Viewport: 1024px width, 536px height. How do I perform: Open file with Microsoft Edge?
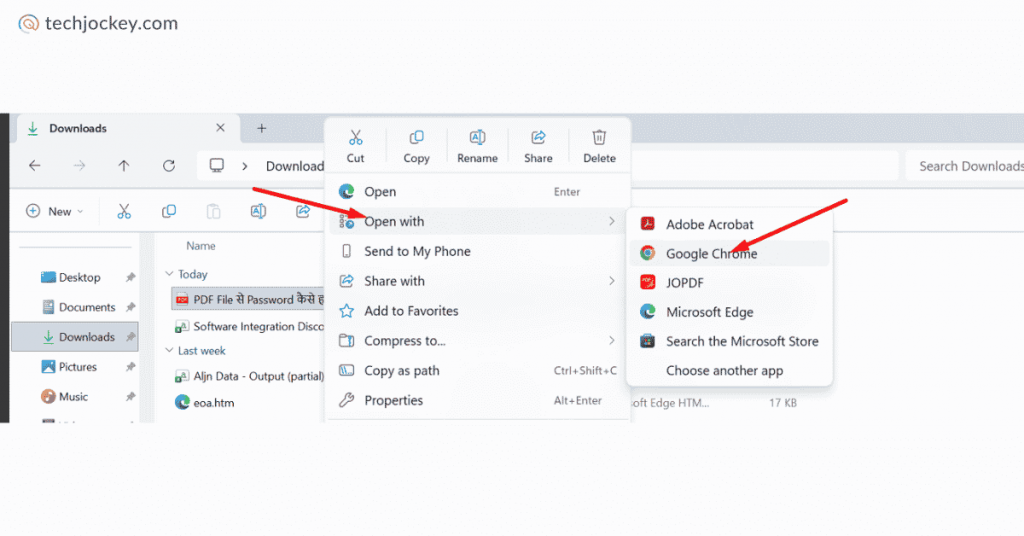pyautogui.click(x=729, y=312)
